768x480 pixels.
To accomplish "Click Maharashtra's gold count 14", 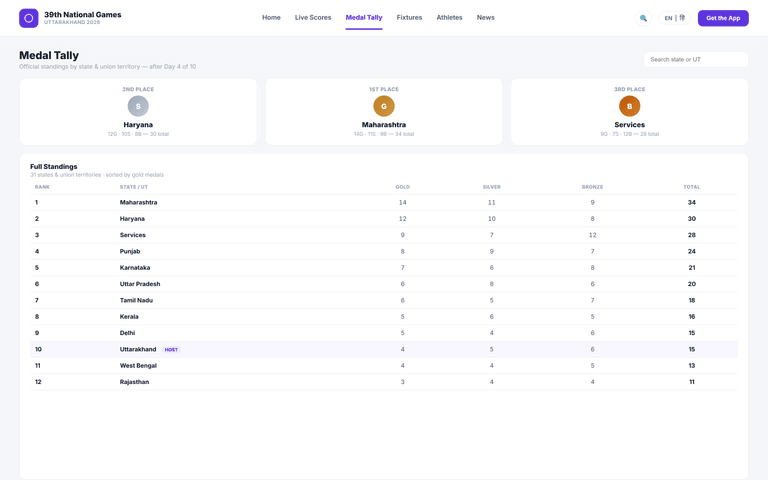I will (403, 202).
